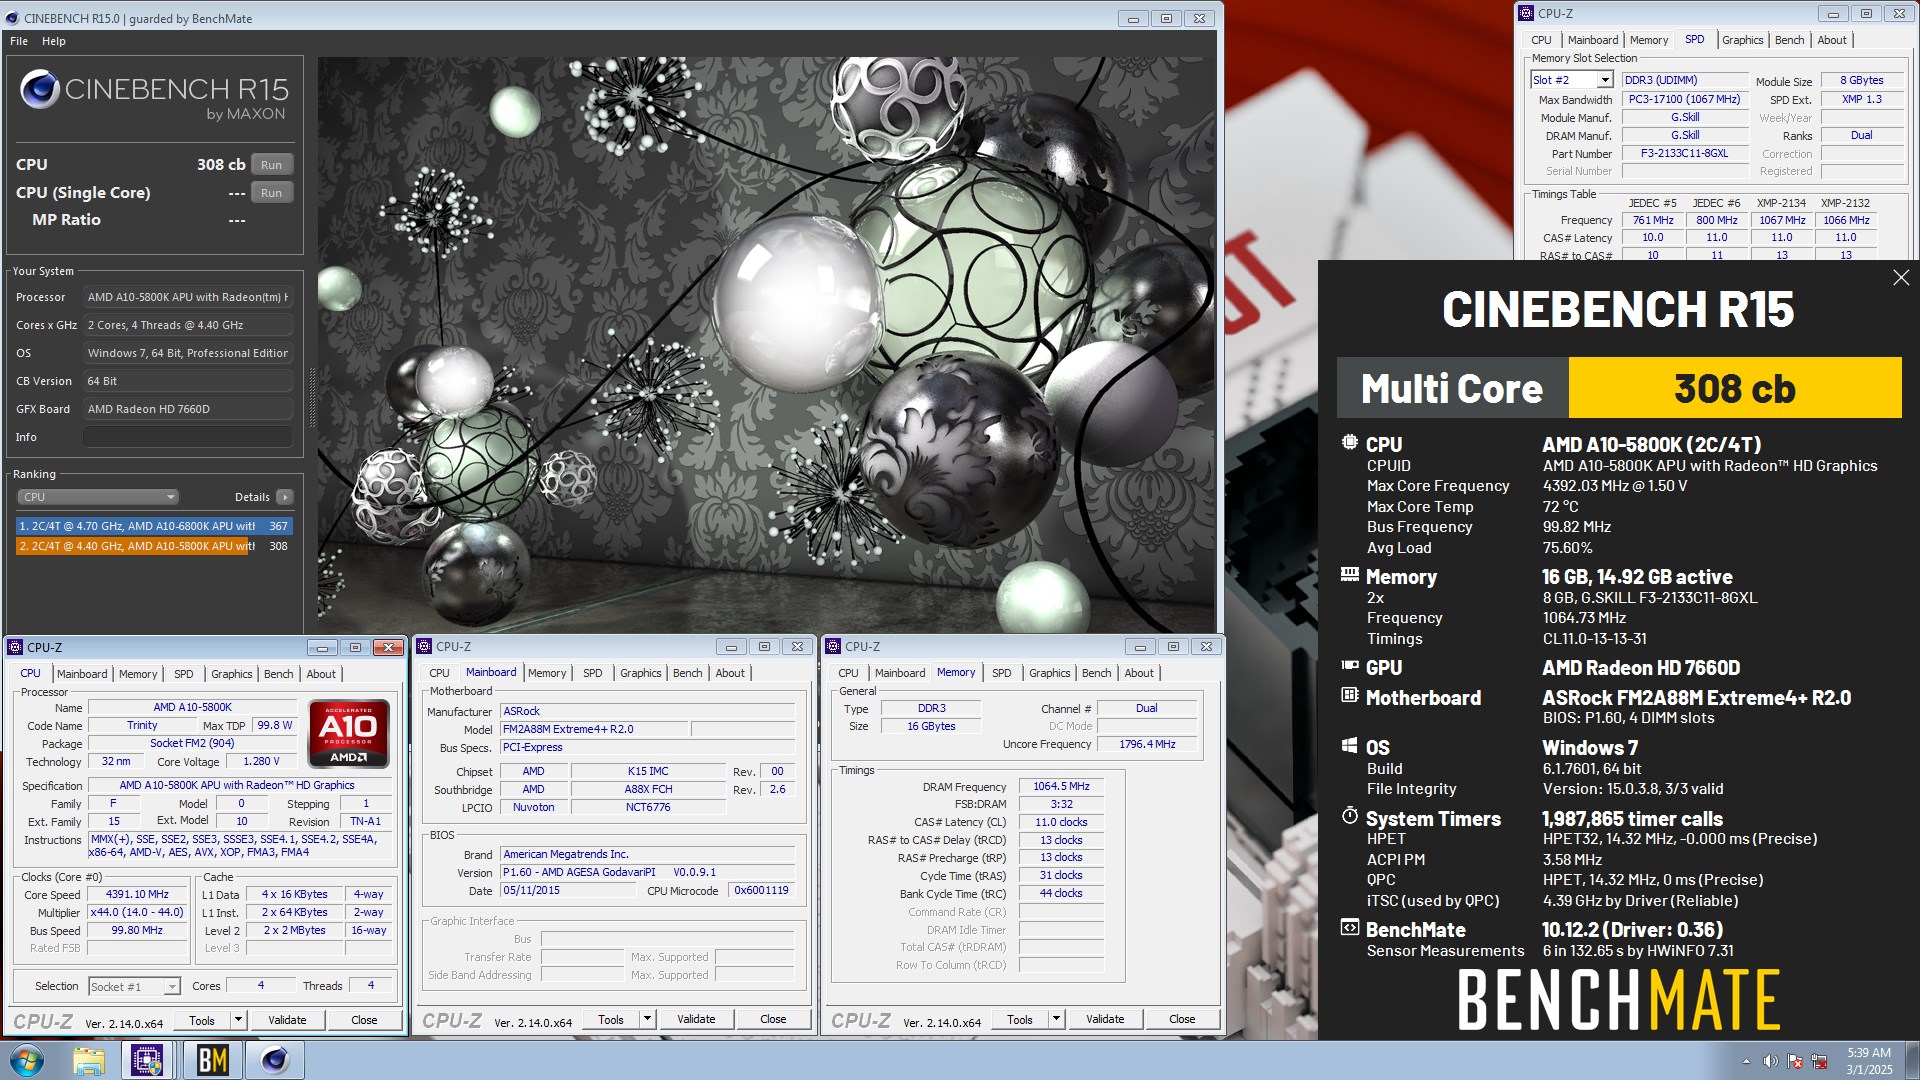Click the volume speaker tray icon
Image resolution: width=1920 pixels, height=1080 pixels.
tap(1770, 1061)
